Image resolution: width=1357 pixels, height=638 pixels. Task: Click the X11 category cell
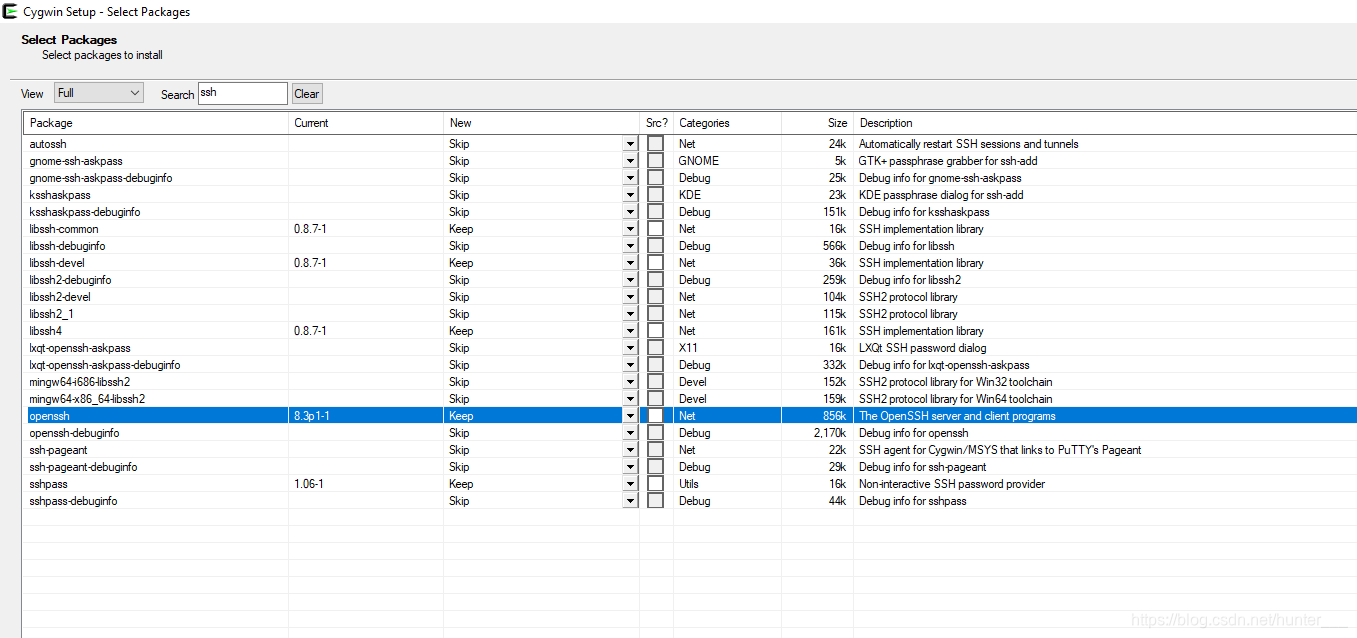click(x=688, y=348)
